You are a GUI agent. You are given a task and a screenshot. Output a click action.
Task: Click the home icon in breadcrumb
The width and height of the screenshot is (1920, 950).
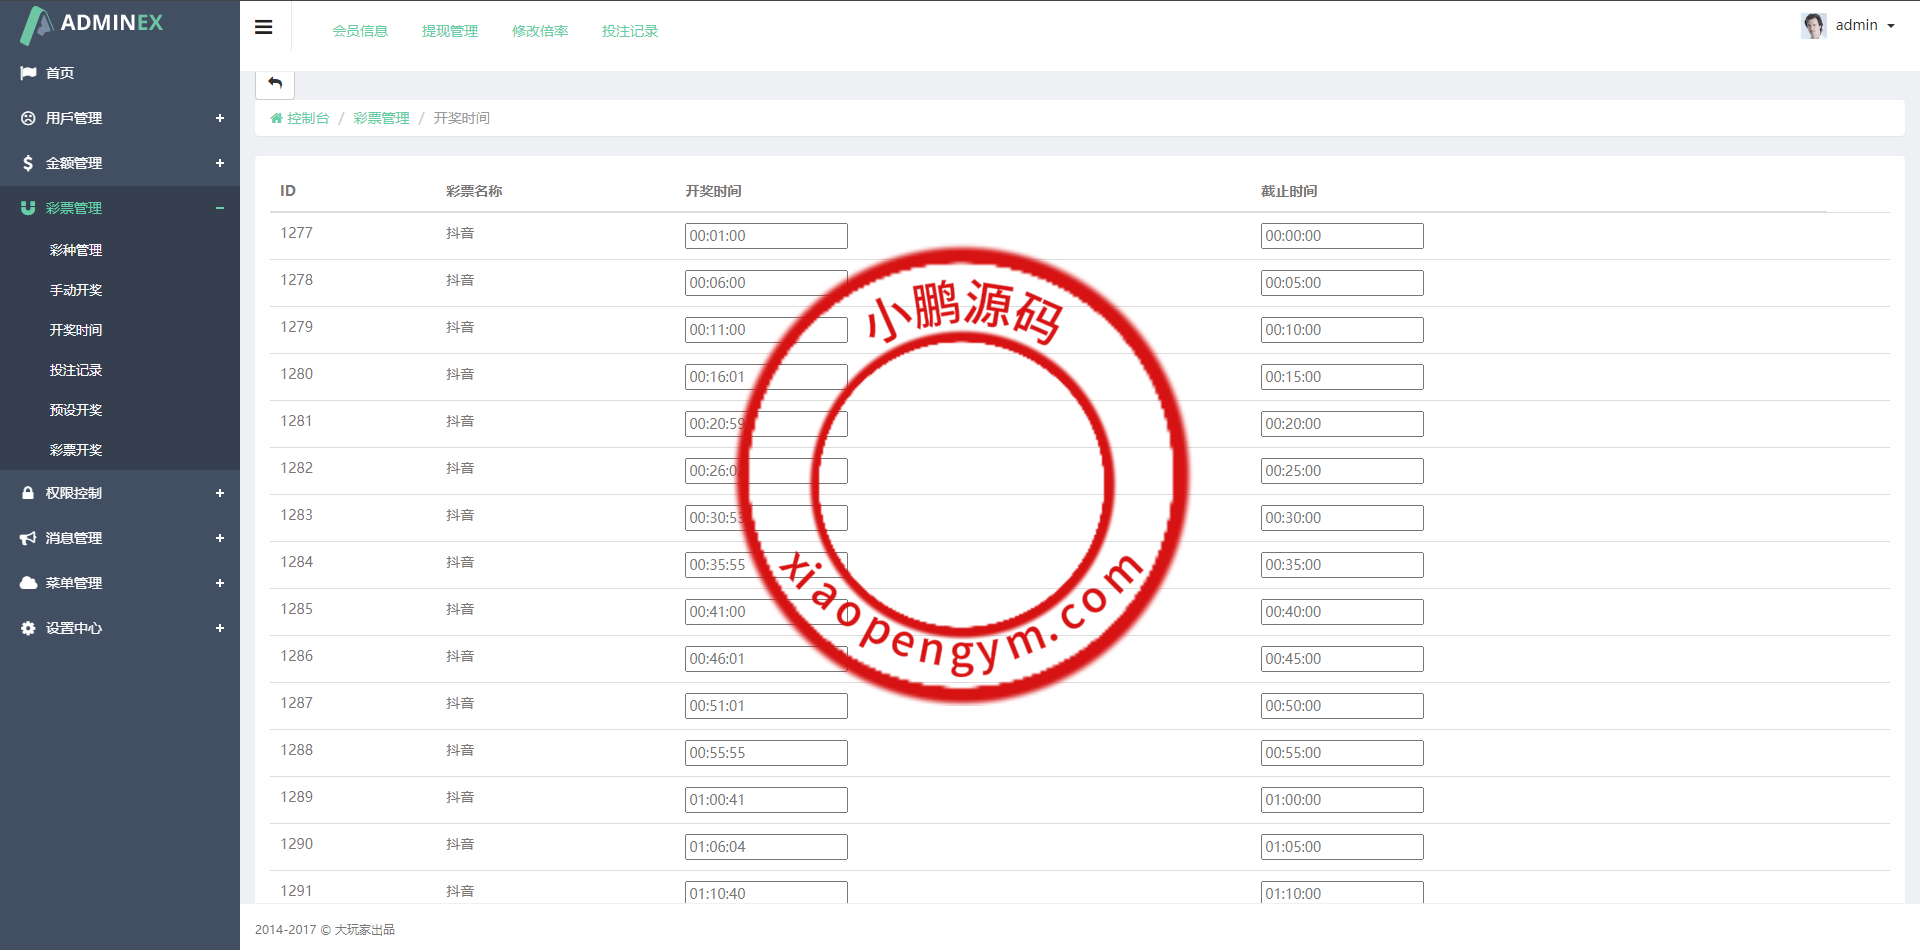click(276, 118)
